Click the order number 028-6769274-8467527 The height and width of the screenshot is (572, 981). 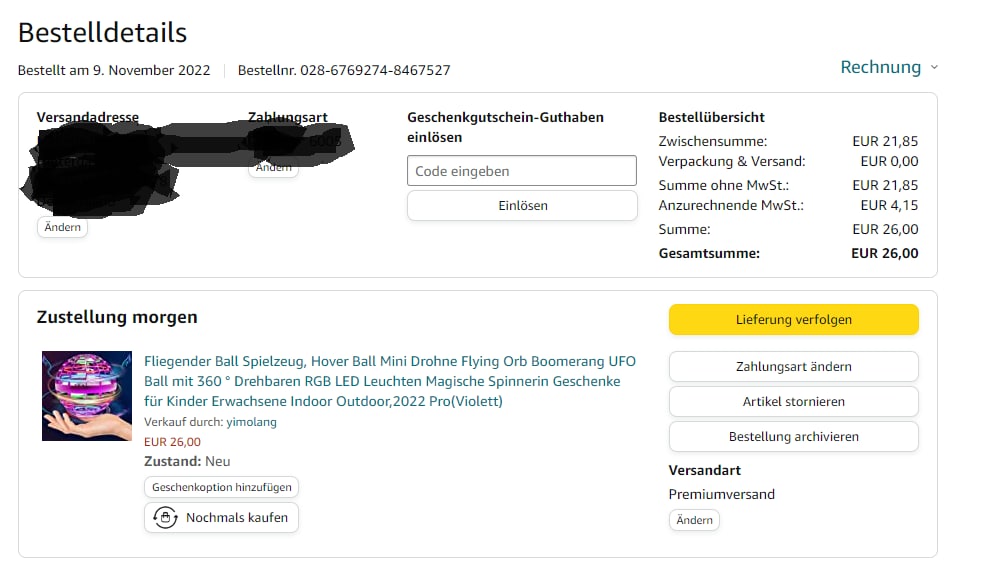click(375, 70)
